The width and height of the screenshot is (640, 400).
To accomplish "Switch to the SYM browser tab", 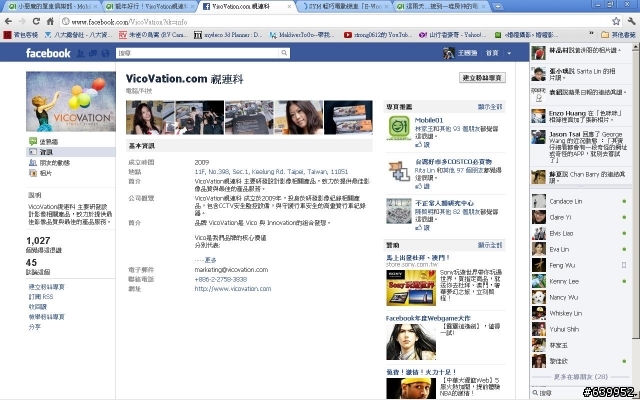I will click(344, 7).
